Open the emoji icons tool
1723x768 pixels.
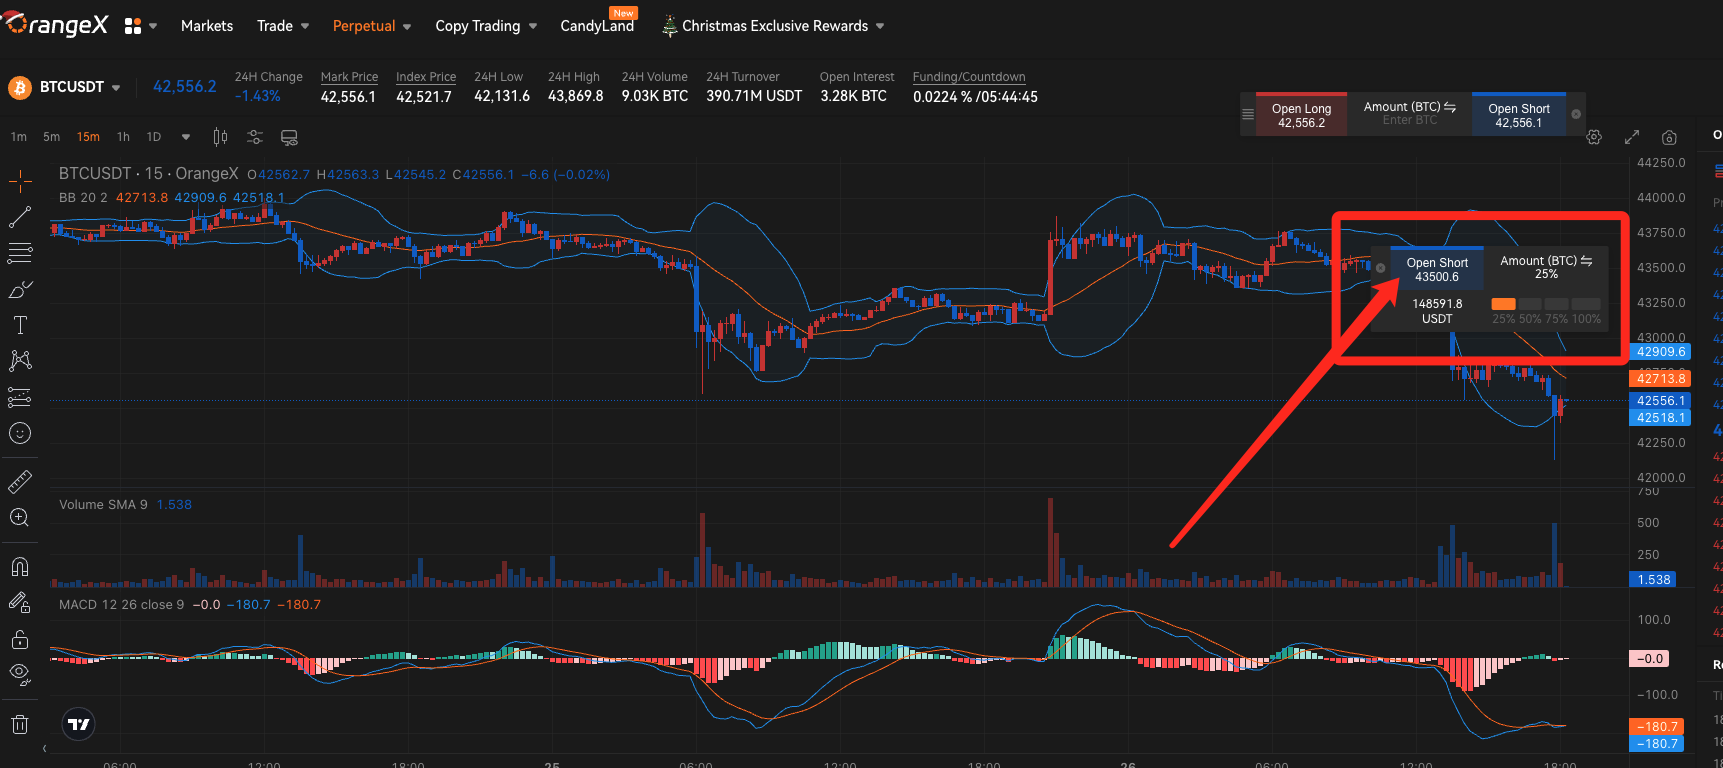tap(20, 433)
